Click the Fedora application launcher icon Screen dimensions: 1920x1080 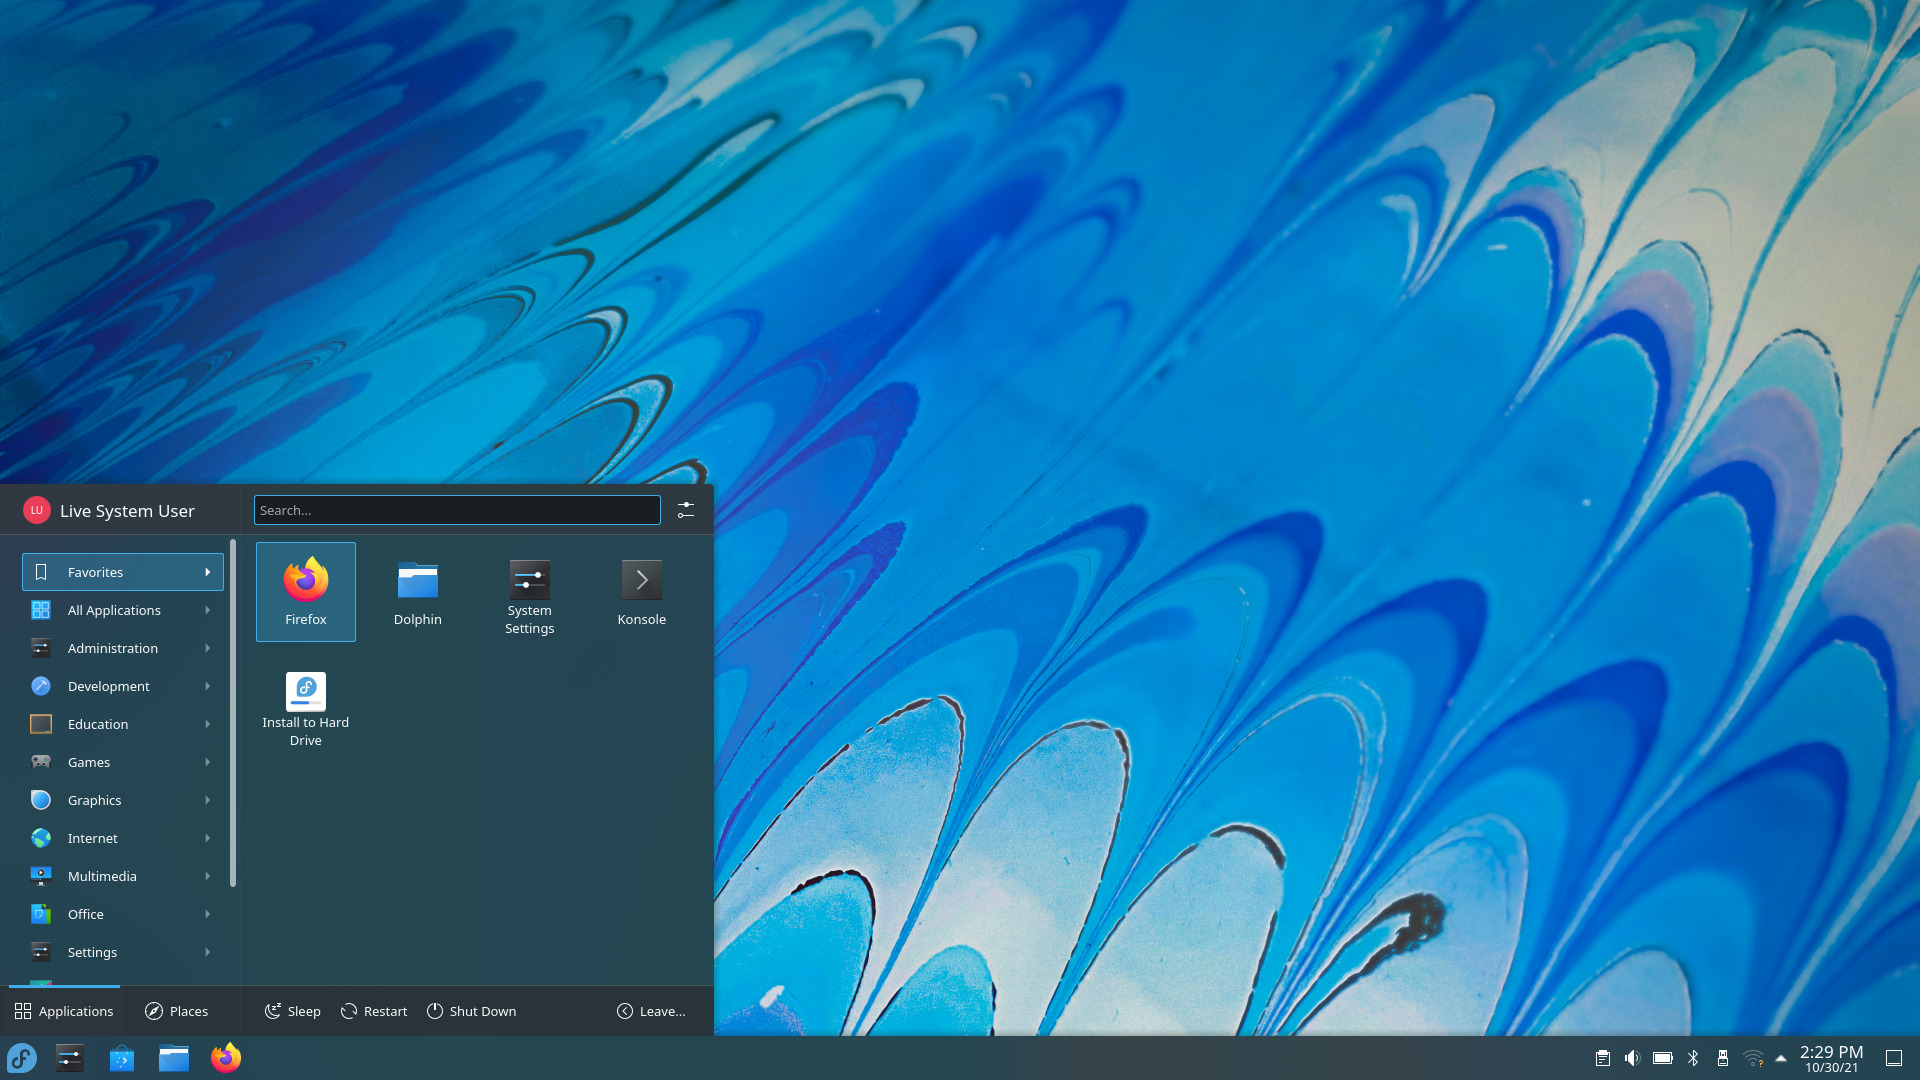point(21,1058)
